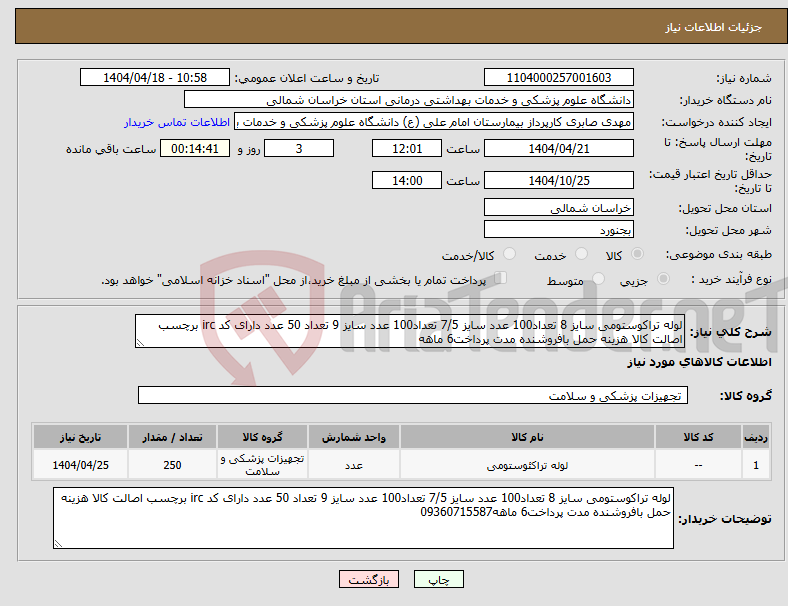Click the کد کالا column header
The width and height of the screenshot is (788, 606).
699,437
